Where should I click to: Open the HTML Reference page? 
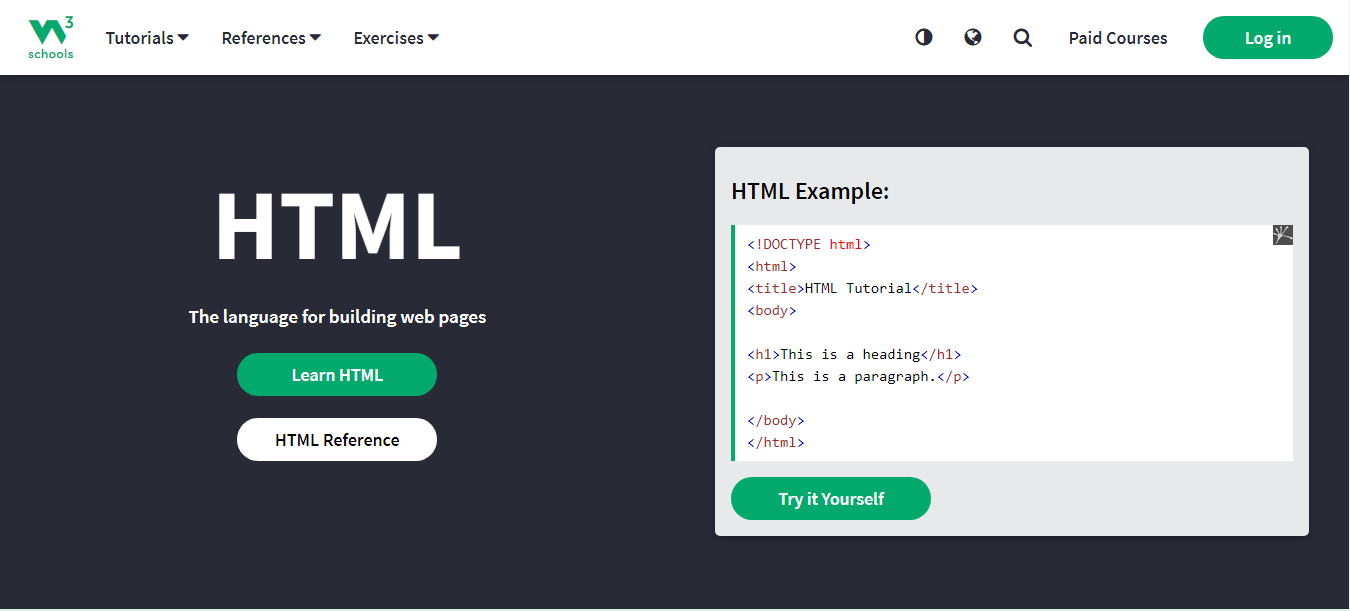336,439
